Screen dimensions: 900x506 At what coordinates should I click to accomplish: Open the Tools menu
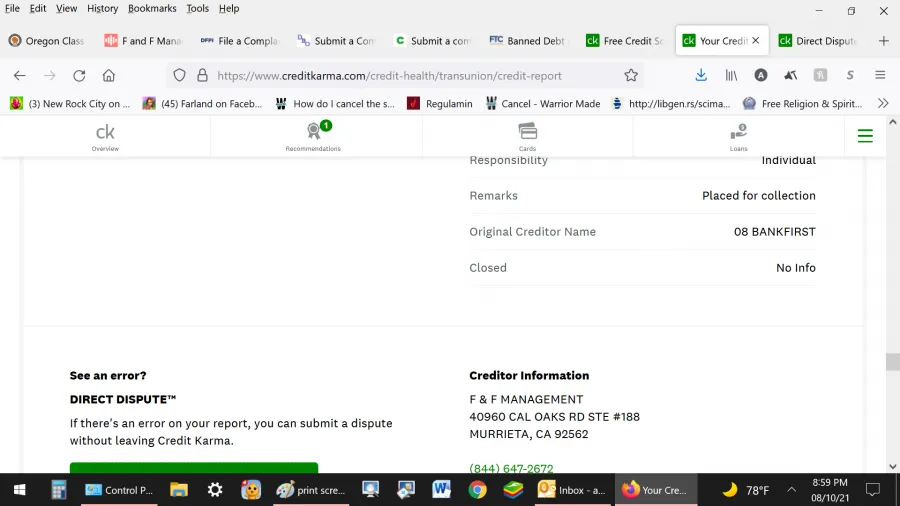pyautogui.click(x=197, y=9)
